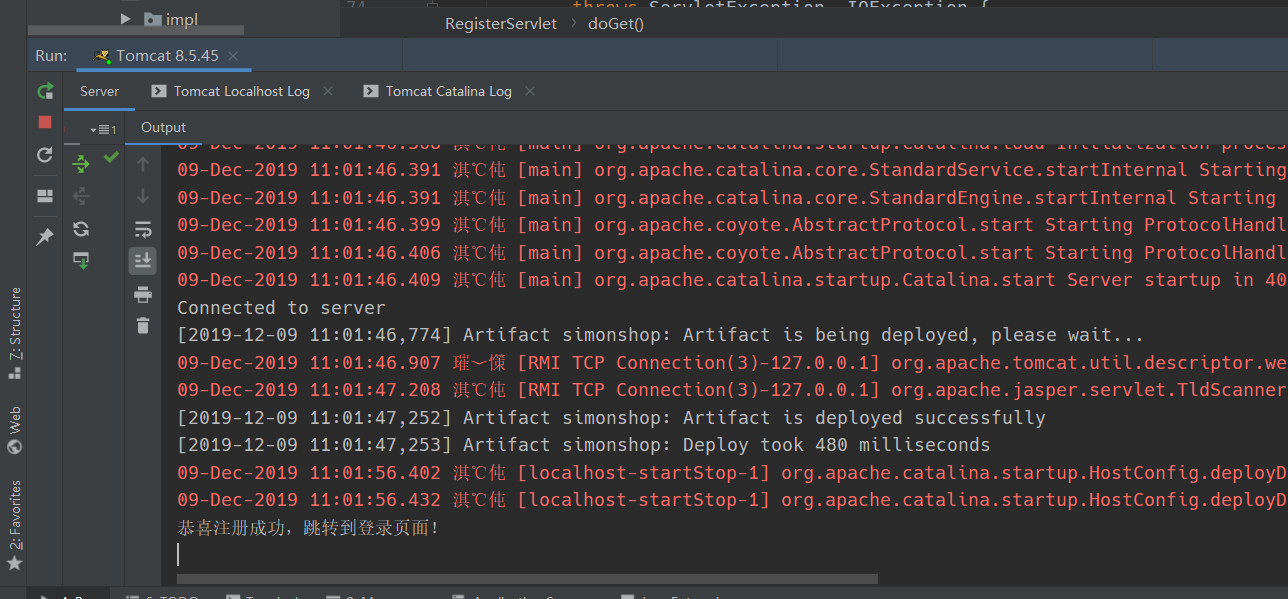Click the deploy artifact icon with green down arrow
This screenshot has width=1288, height=599.
coord(81,260)
